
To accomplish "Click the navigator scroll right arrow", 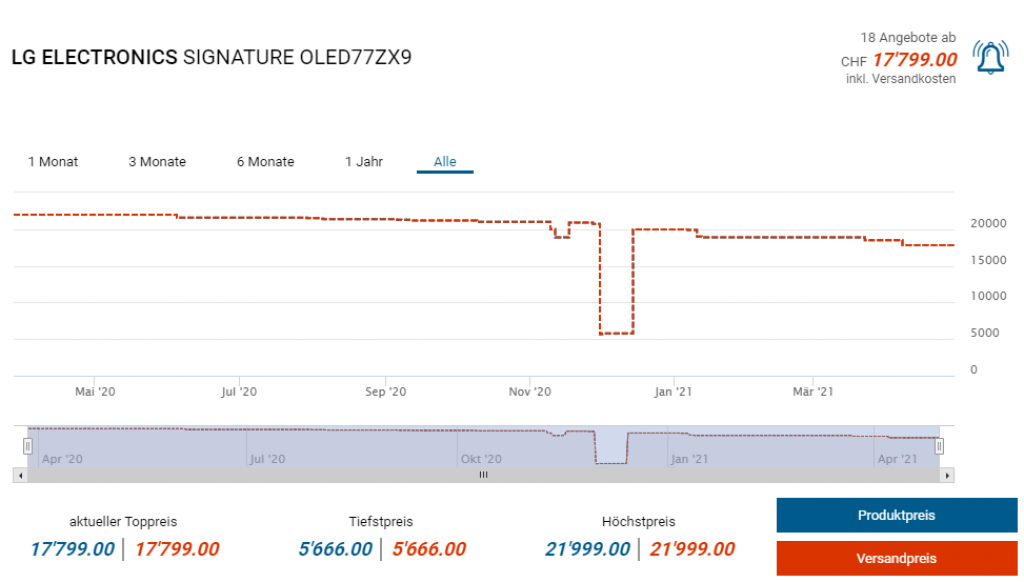I will pos(947,476).
